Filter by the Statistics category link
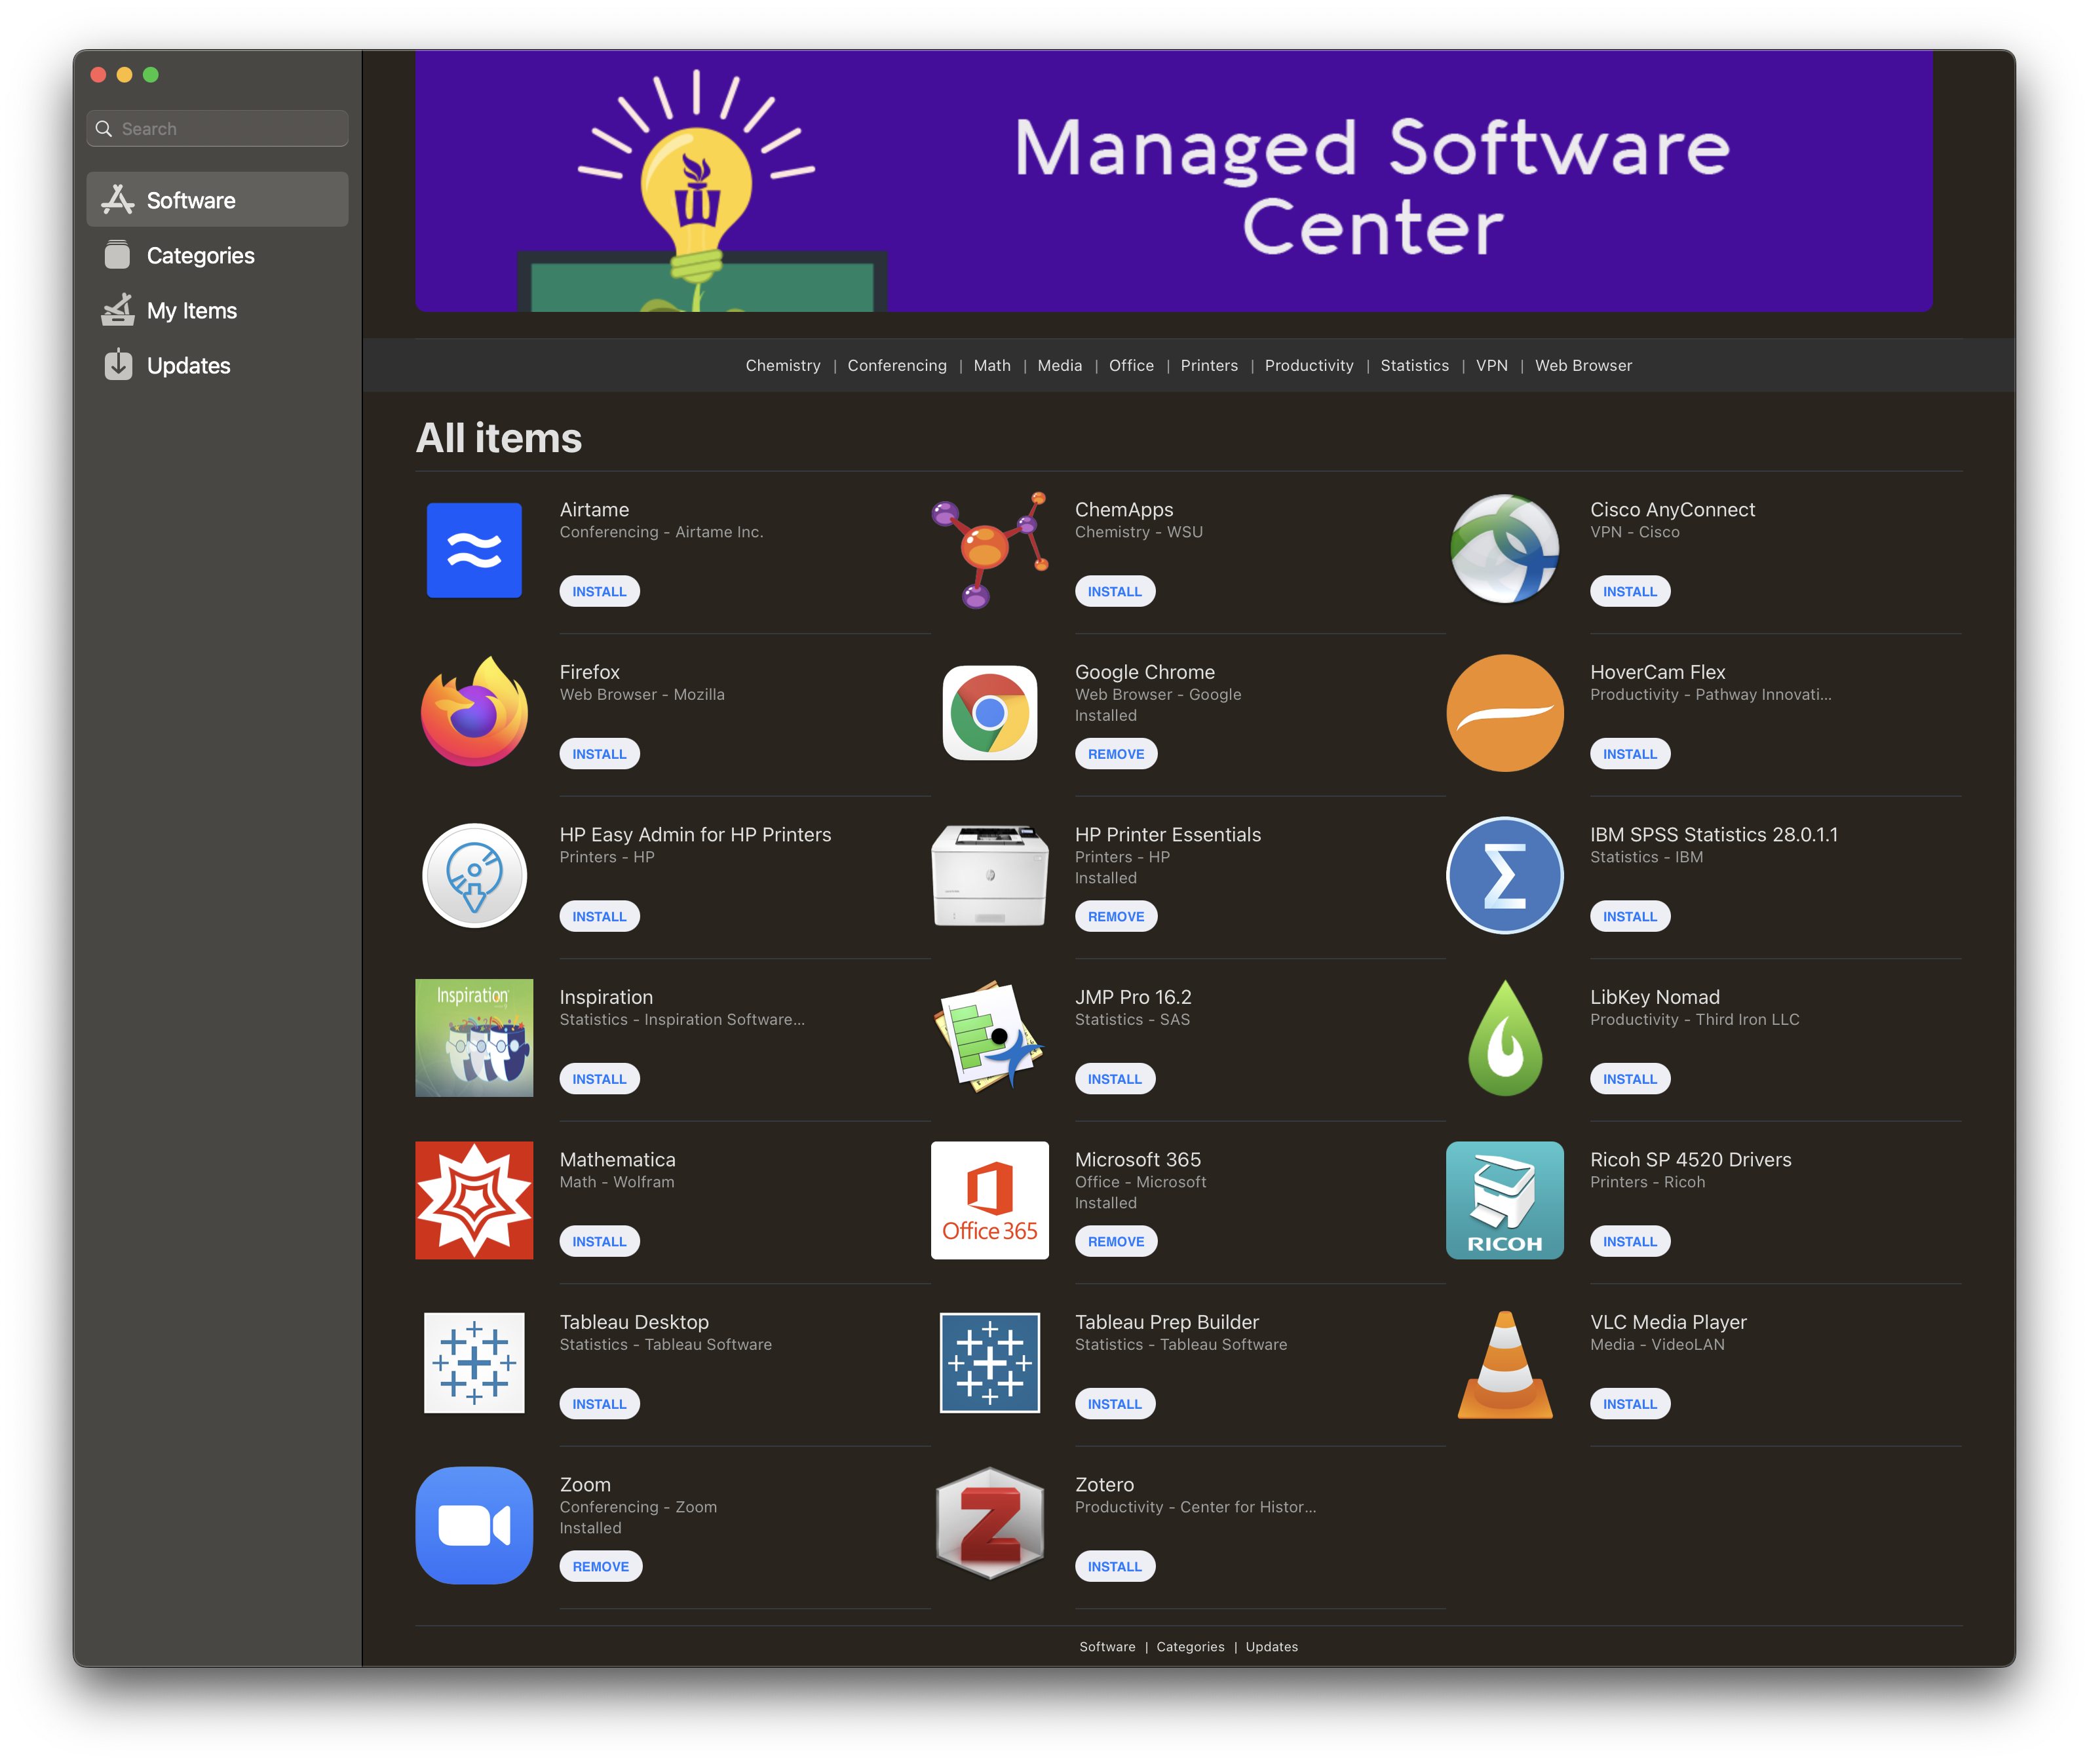This screenshot has width=2089, height=1764. click(1414, 366)
